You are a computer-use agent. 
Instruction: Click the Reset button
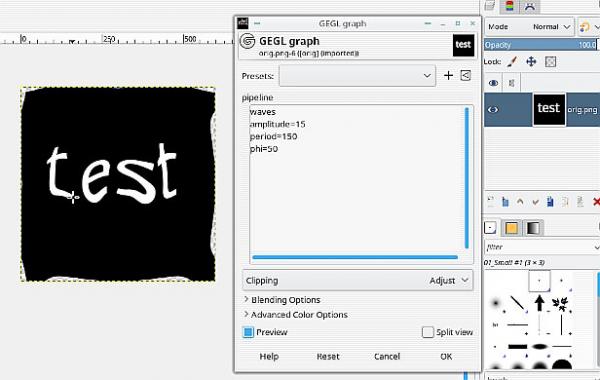coord(328,357)
